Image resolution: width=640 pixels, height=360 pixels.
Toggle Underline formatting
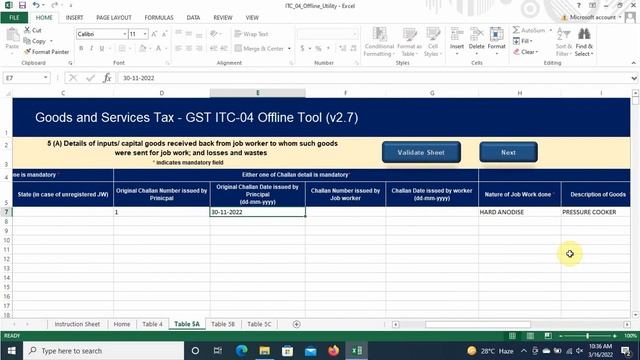(x=101, y=49)
